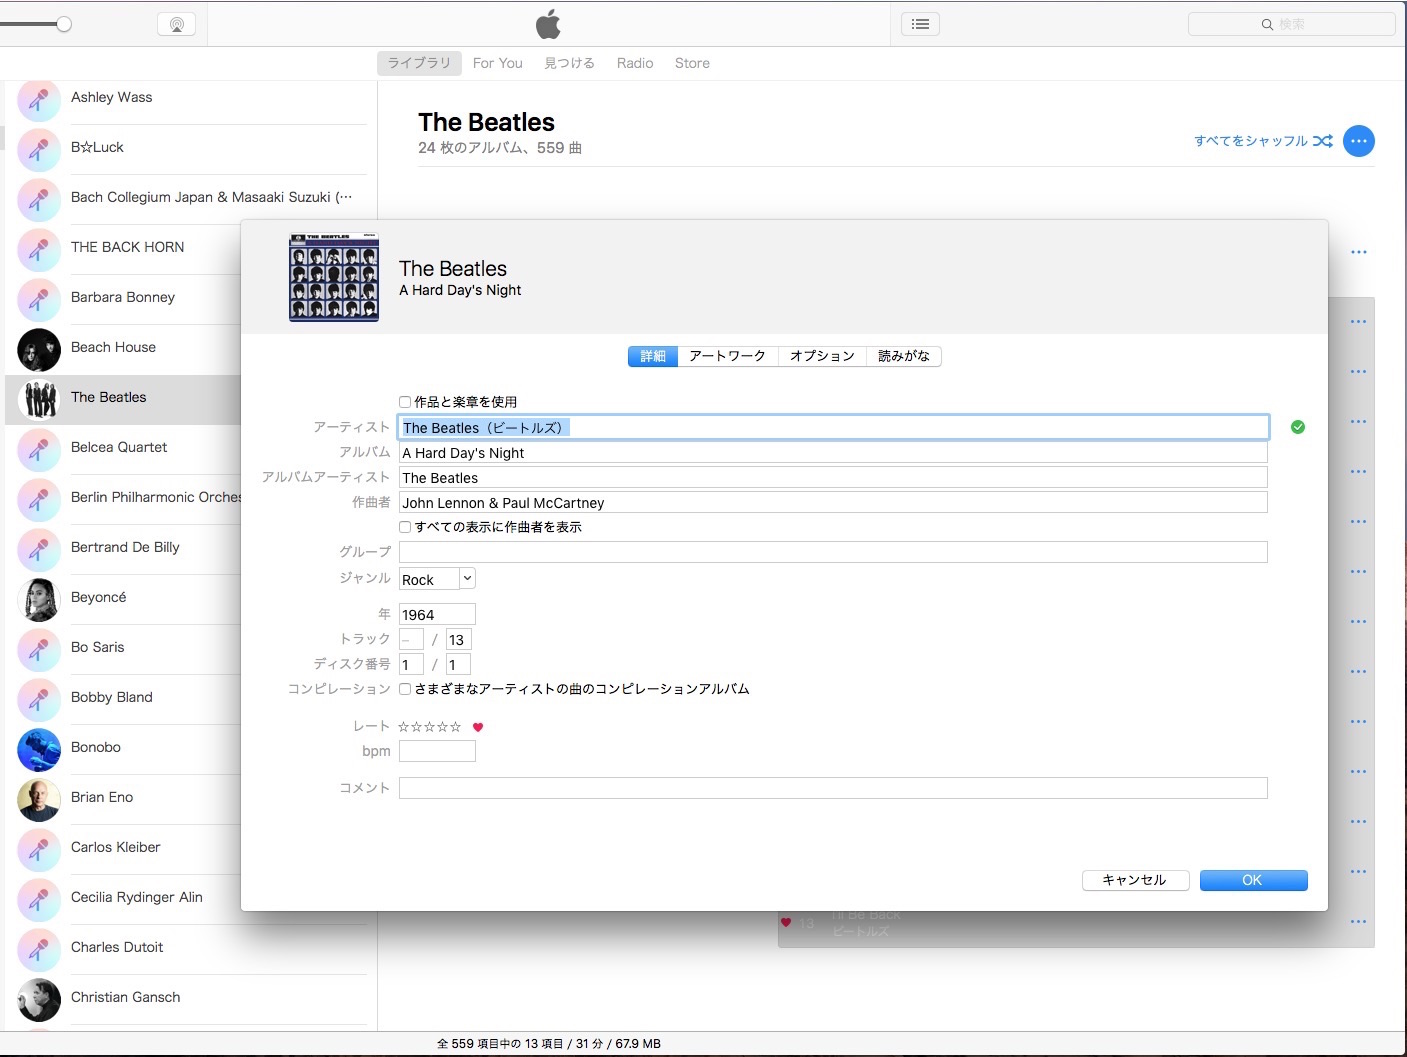
Task: Select the Bonobo artist icon in sidebar
Action: pos(39,749)
